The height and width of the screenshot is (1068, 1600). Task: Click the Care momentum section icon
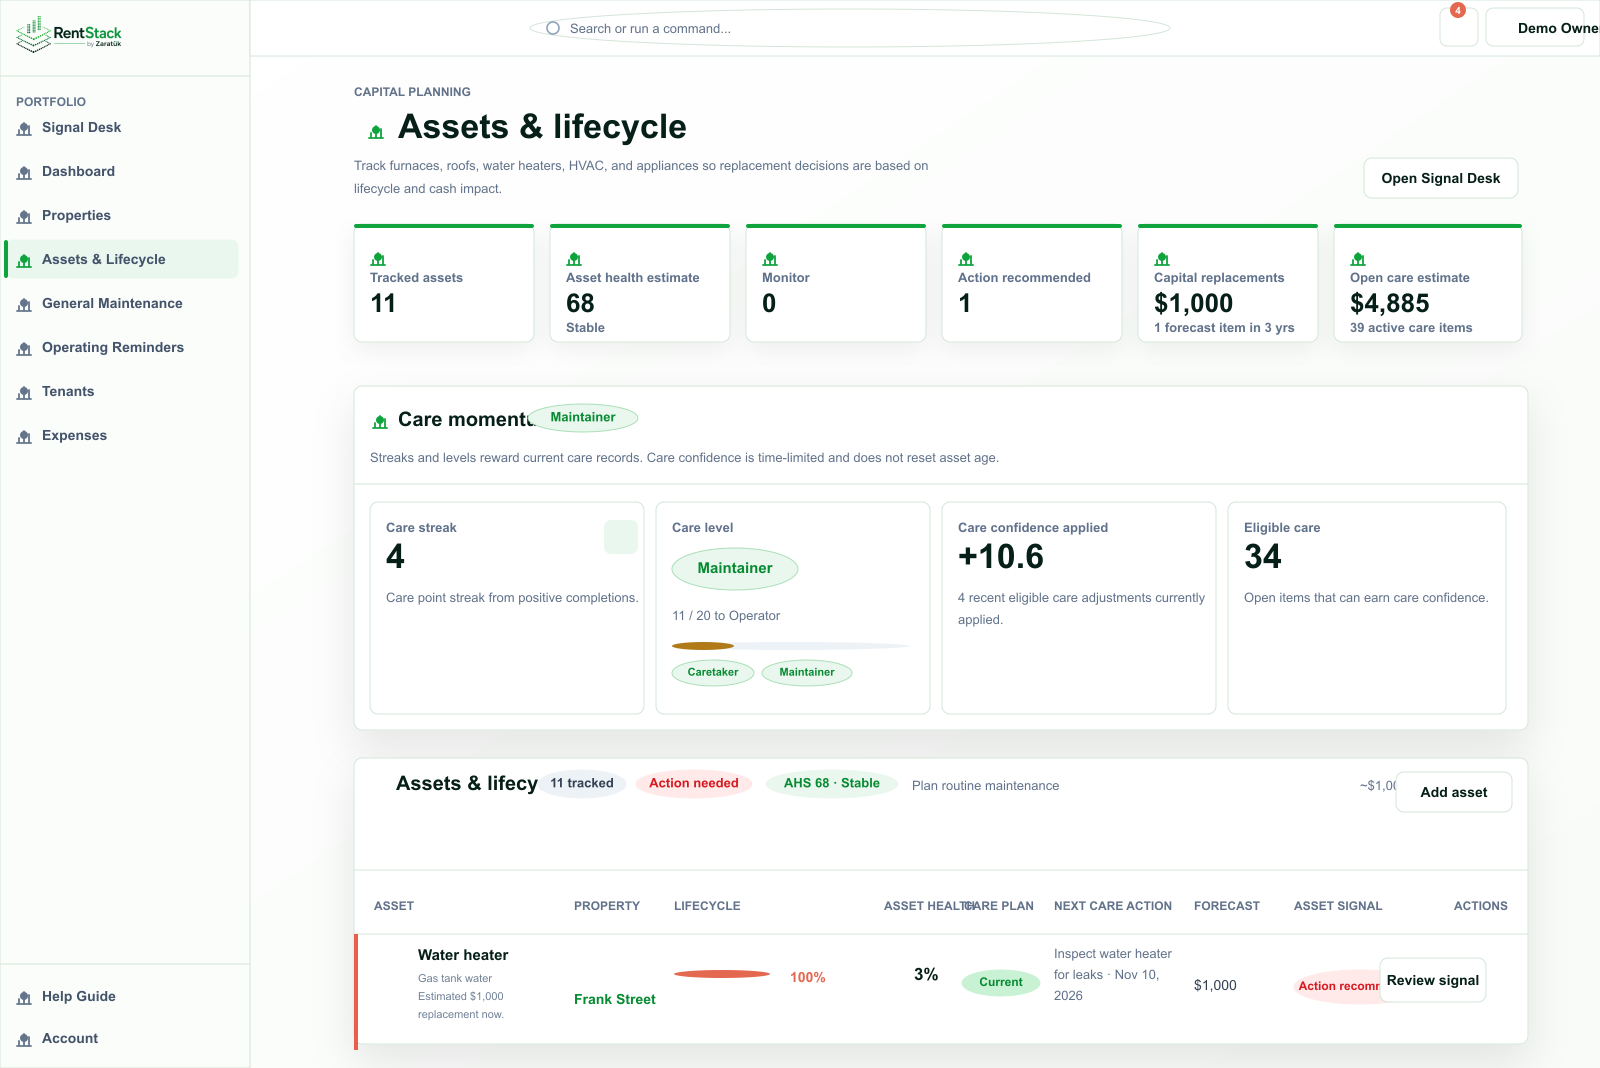[x=380, y=421]
